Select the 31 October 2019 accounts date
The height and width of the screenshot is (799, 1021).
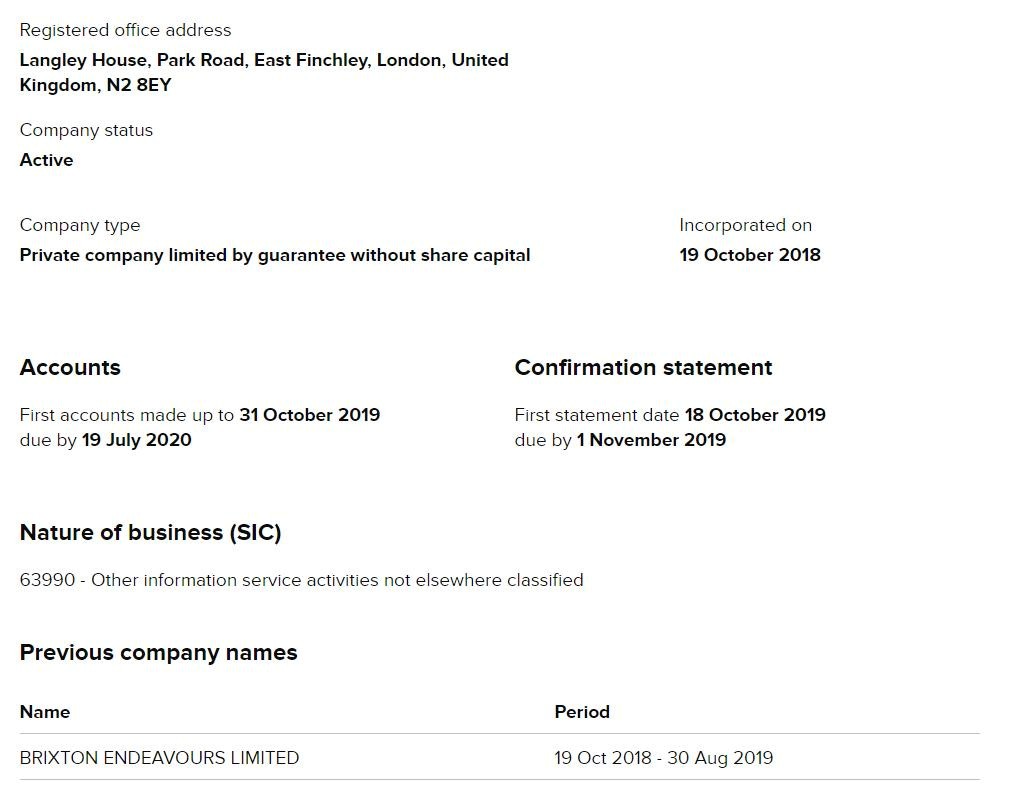pos(309,415)
